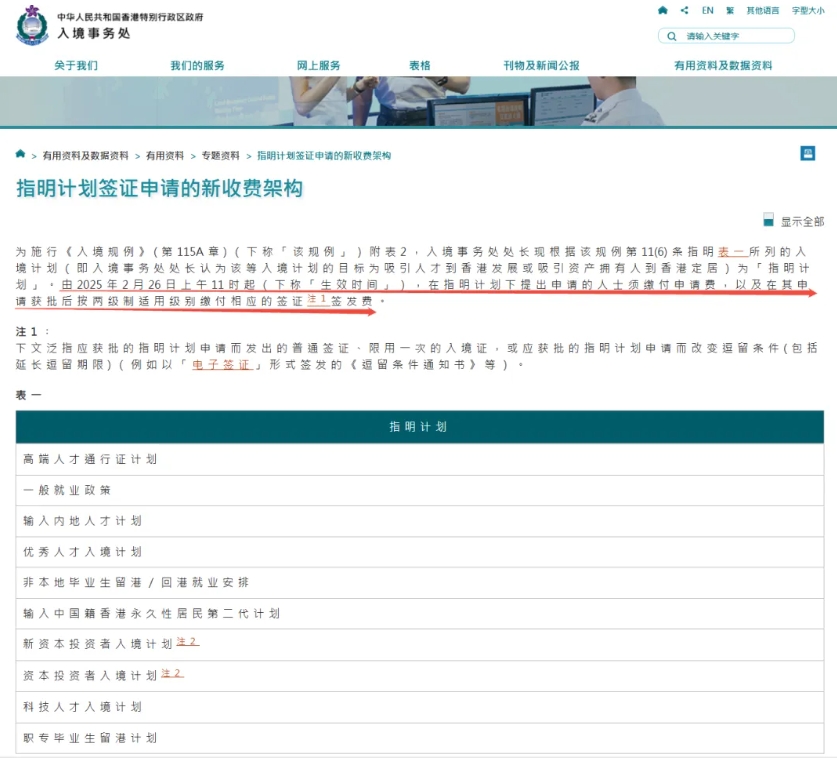Open the home icon in top bar
Screen dimensions: 837x766
[663, 10]
